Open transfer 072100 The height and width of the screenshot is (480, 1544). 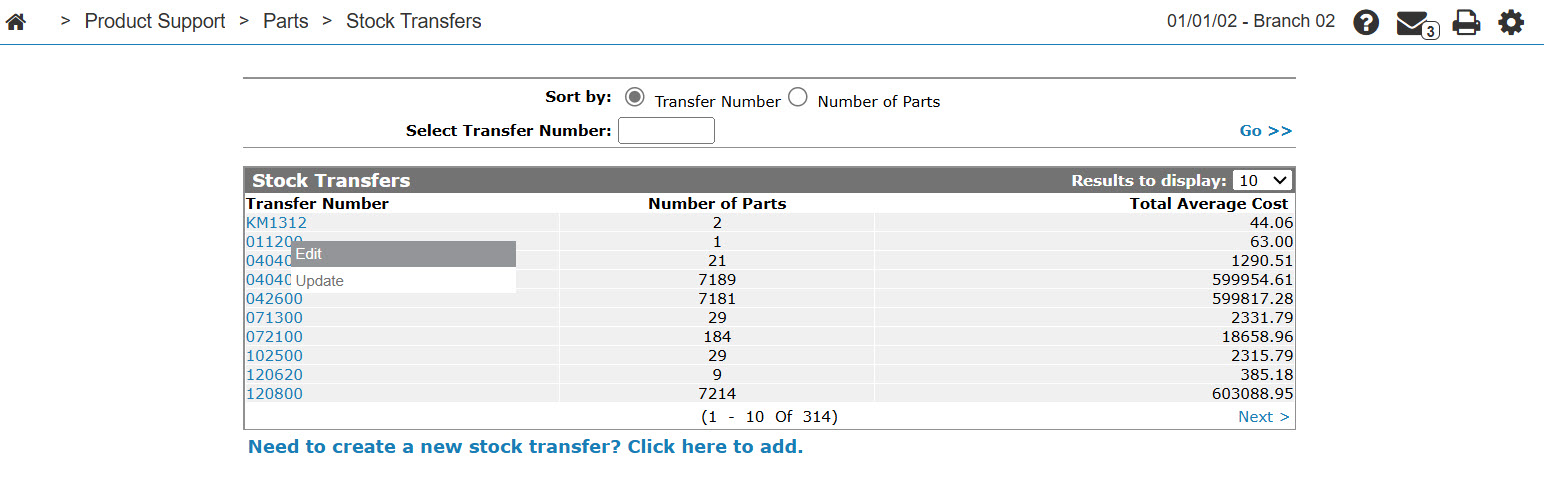pyautogui.click(x=274, y=337)
